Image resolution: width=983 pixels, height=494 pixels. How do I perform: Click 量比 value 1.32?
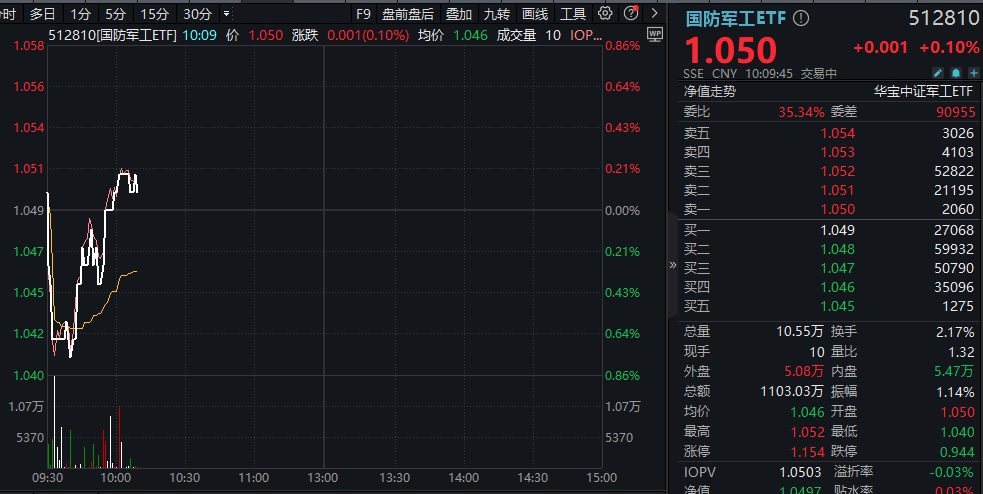click(961, 352)
